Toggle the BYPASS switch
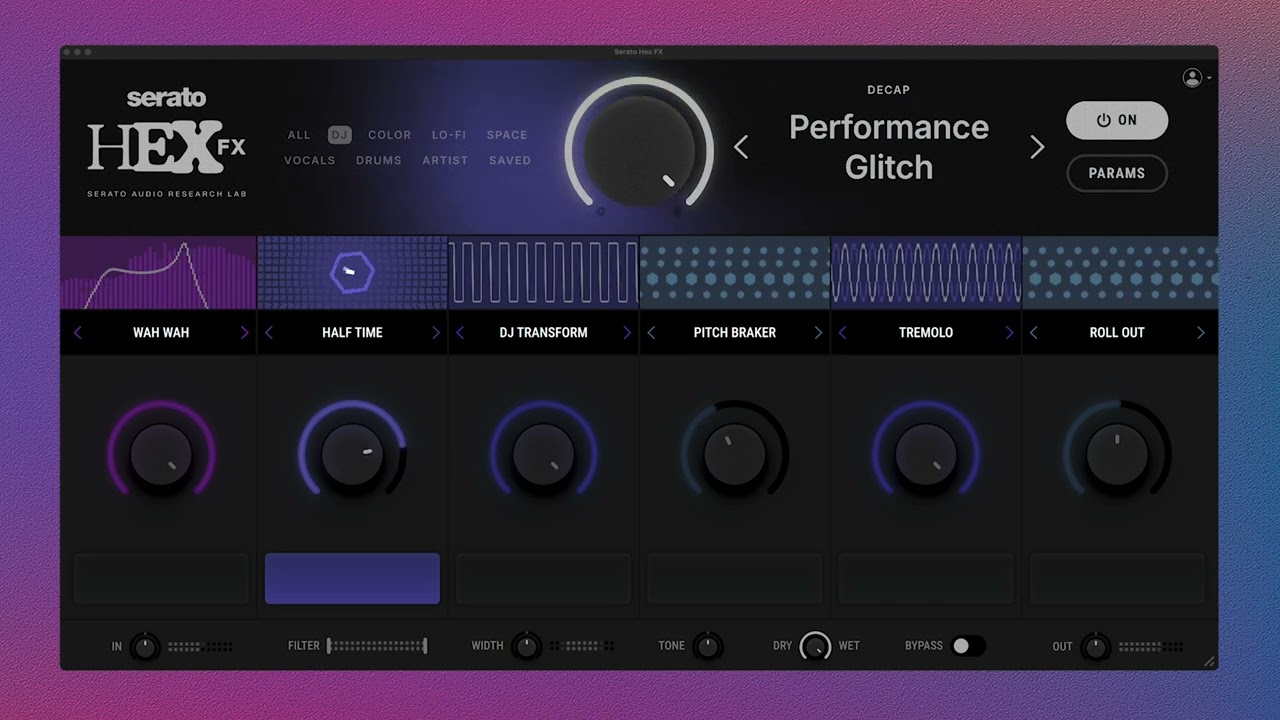The width and height of the screenshot is (1280, 720). click(968, 646)
